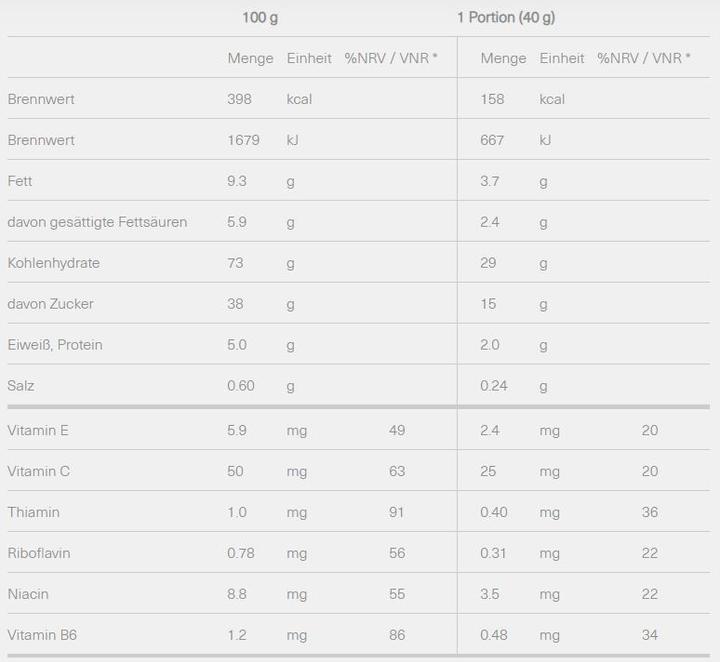720x662 pixels.
Task: Click "davon gesättigte Fettsäuren" label
Action: pos(97,222)
